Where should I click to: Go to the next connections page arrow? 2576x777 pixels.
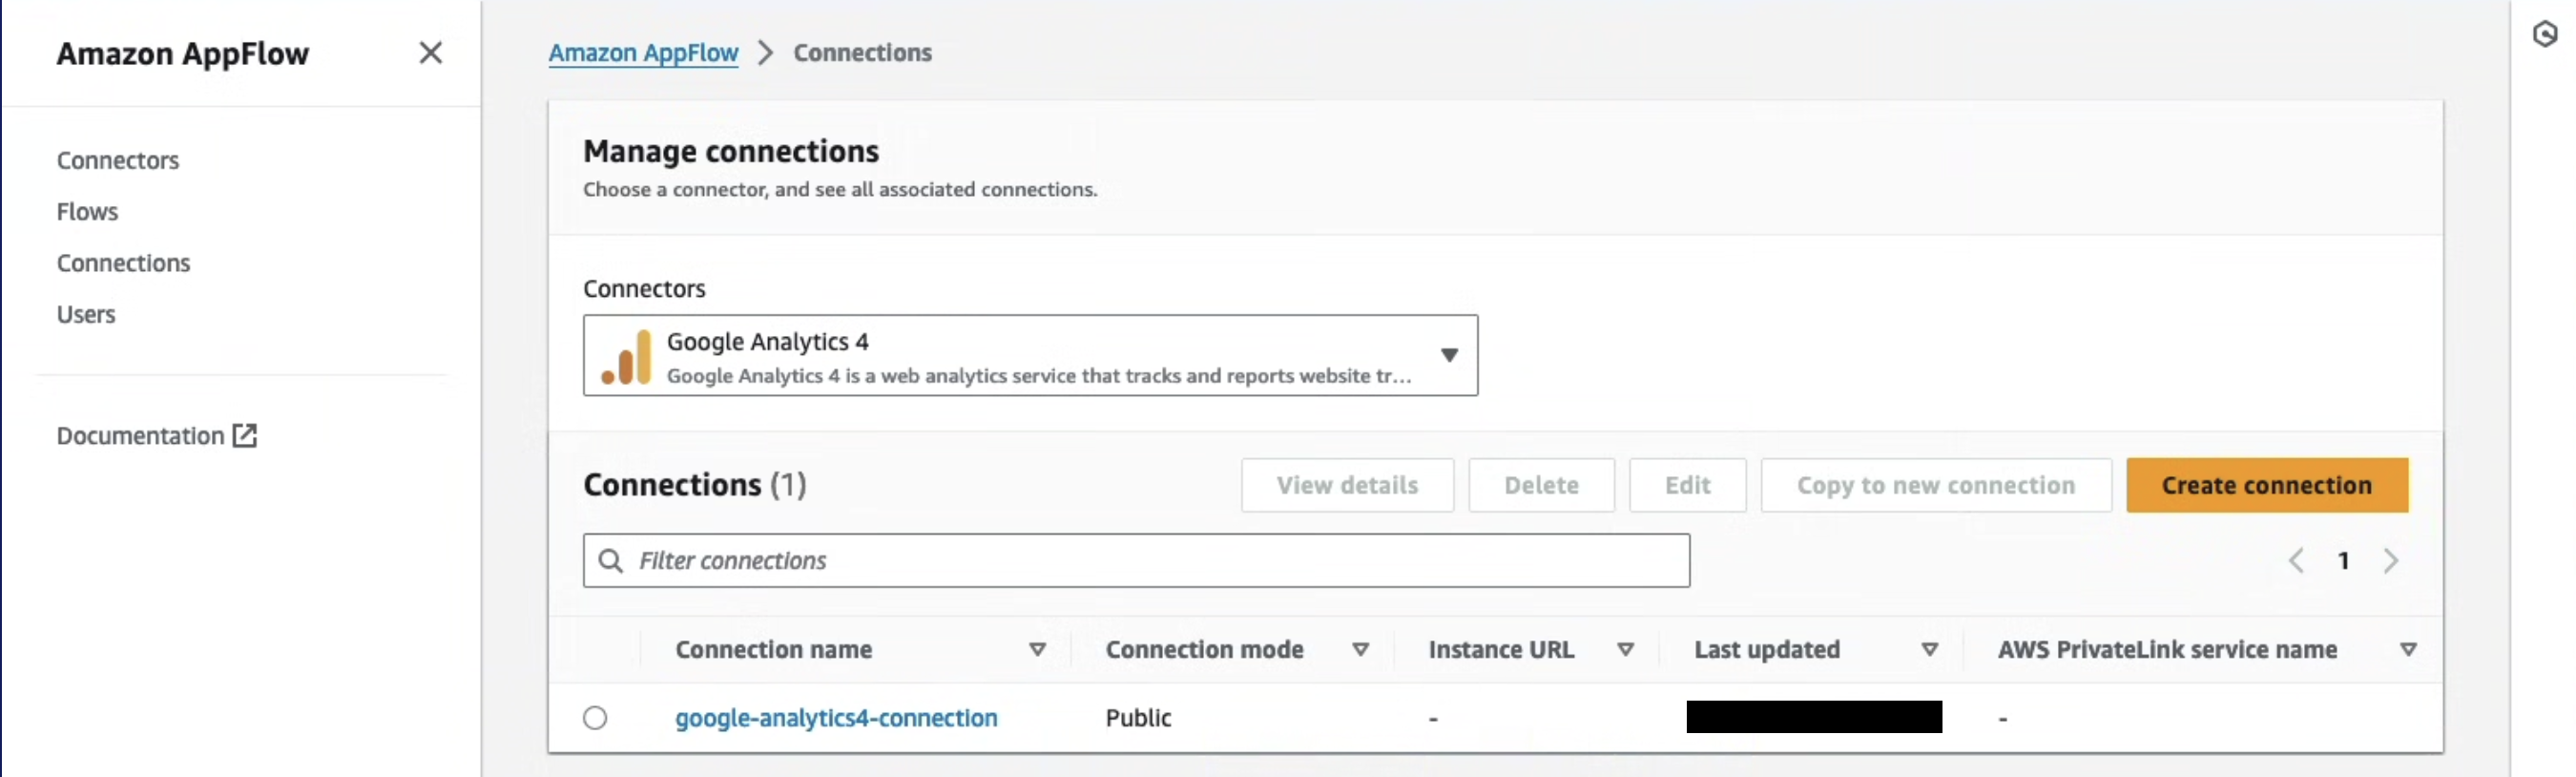click(x=2391, y=561)
